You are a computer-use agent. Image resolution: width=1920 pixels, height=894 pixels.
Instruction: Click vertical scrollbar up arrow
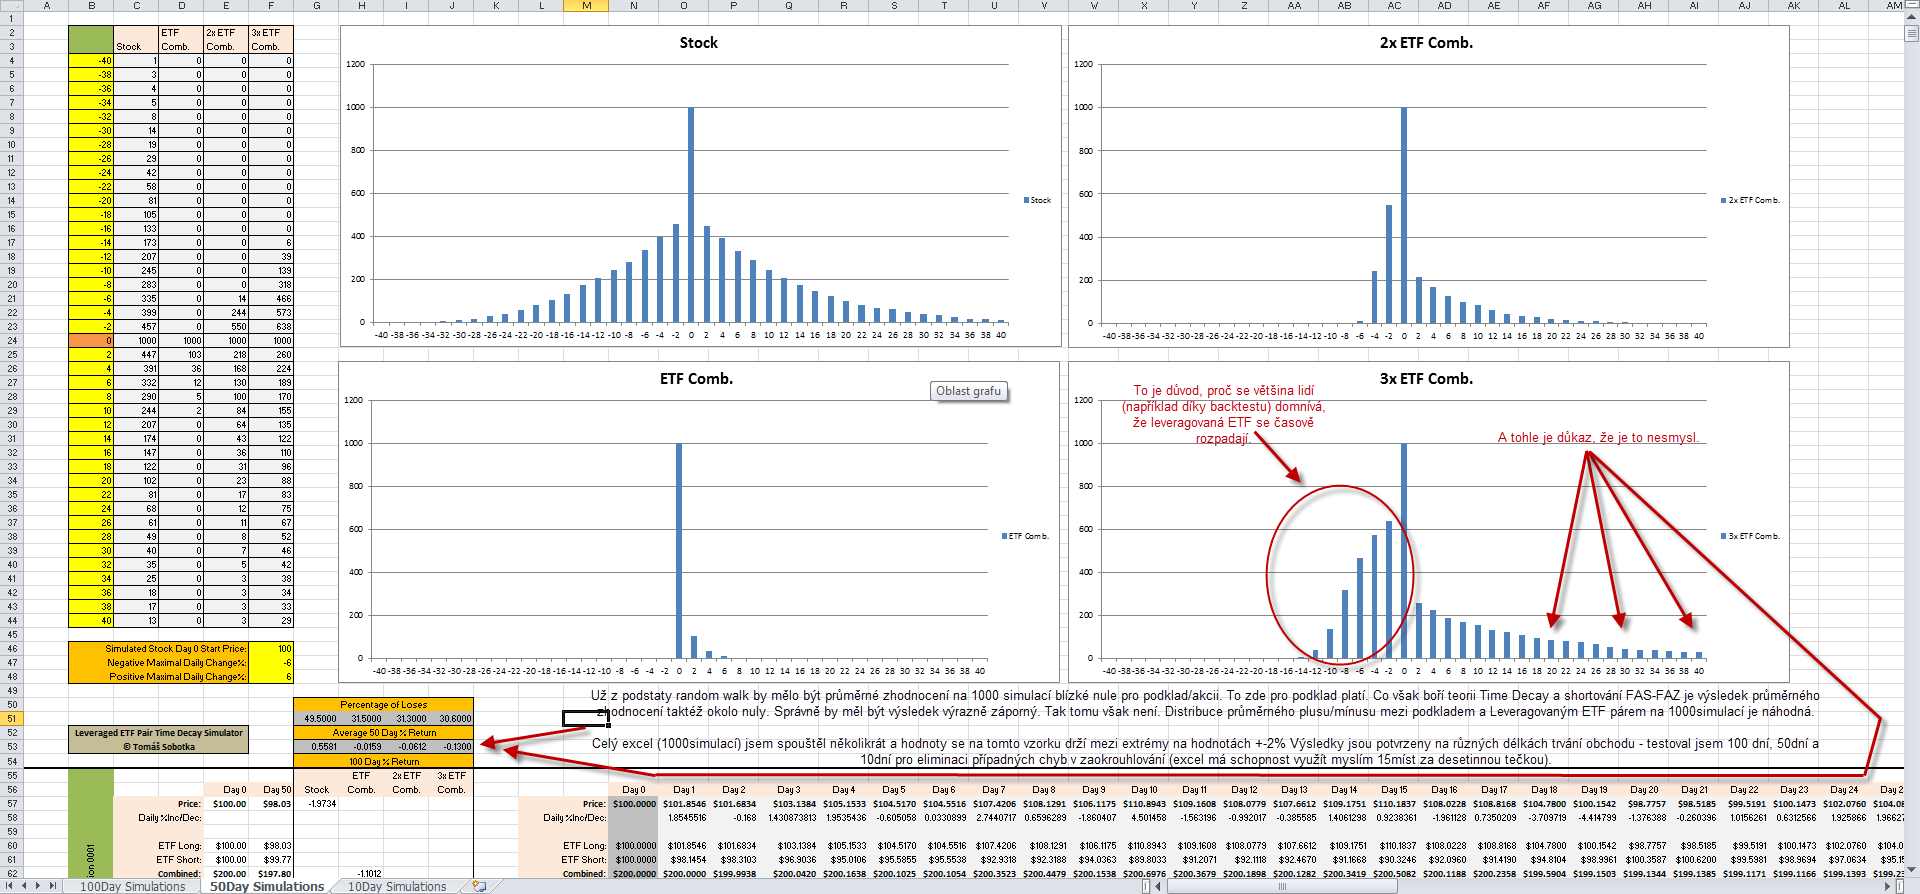(1912, 19)
